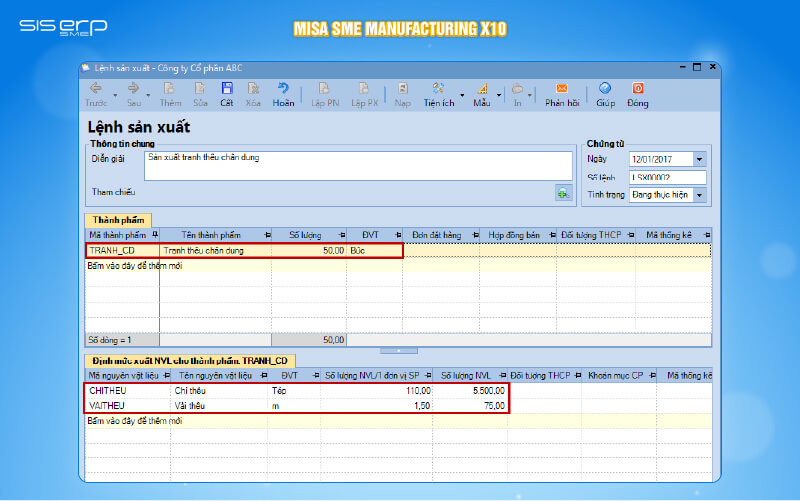Click quantity cell 50,00 in TRANH_CD row

309,250
